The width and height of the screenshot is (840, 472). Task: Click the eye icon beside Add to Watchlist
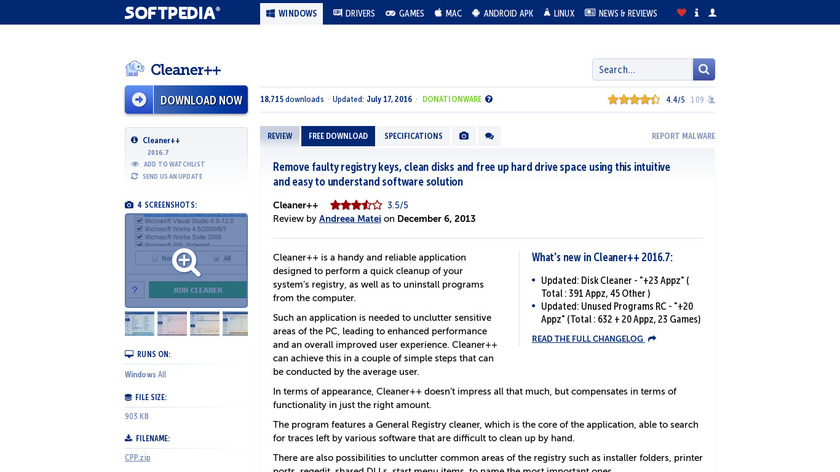point(135,164)
